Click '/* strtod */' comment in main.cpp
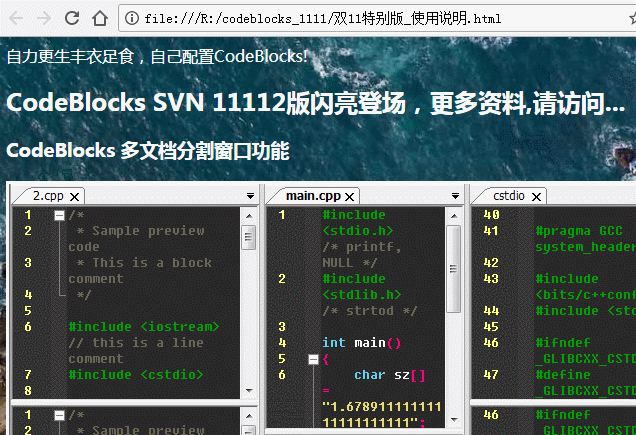This screenshot has height=435, width=636. (370, 311)
